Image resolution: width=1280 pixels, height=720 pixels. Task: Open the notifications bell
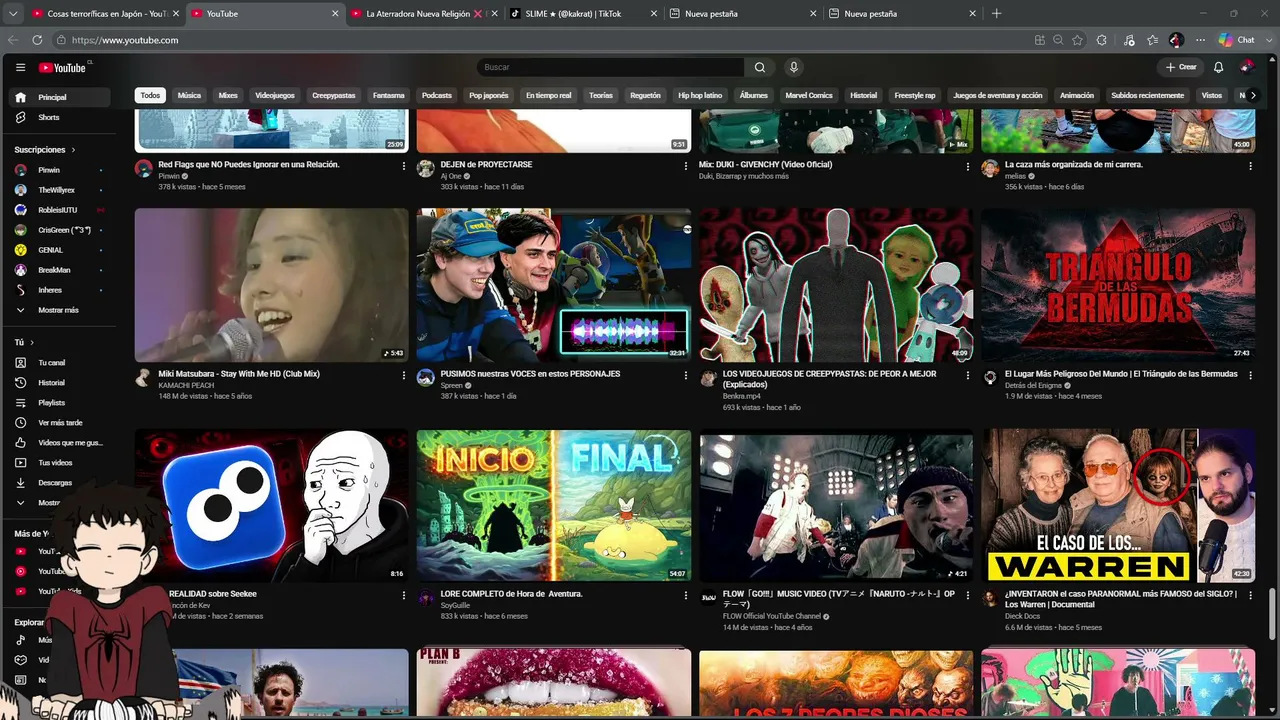tap(1218, 67)
